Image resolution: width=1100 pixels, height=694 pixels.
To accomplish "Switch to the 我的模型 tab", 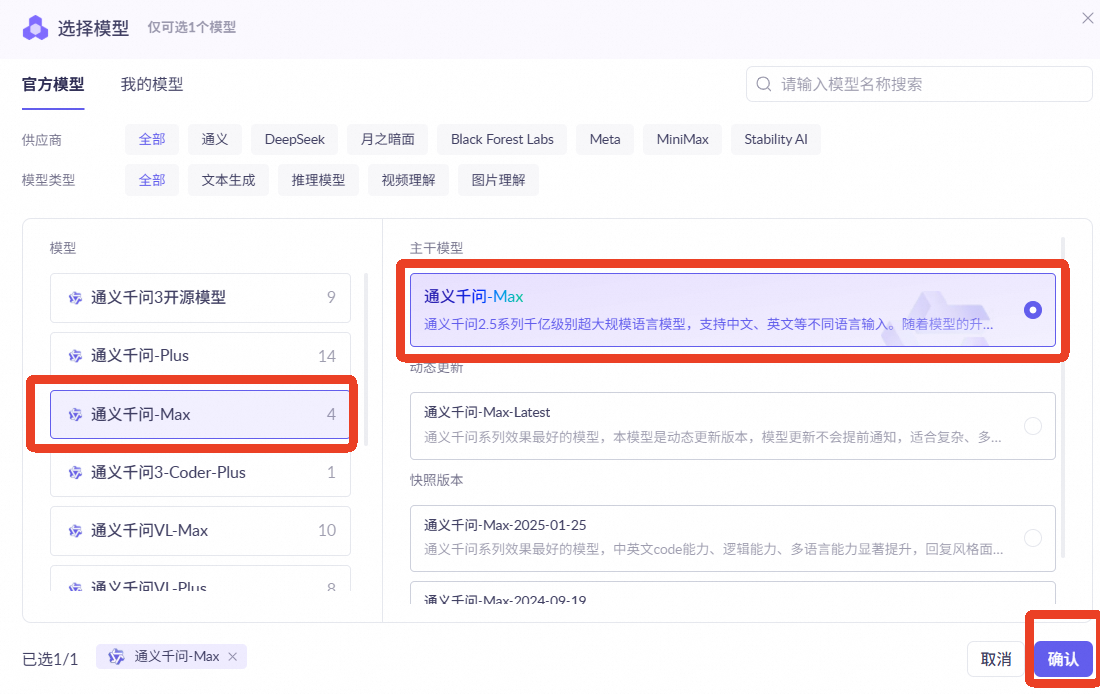I will [152, 84].
